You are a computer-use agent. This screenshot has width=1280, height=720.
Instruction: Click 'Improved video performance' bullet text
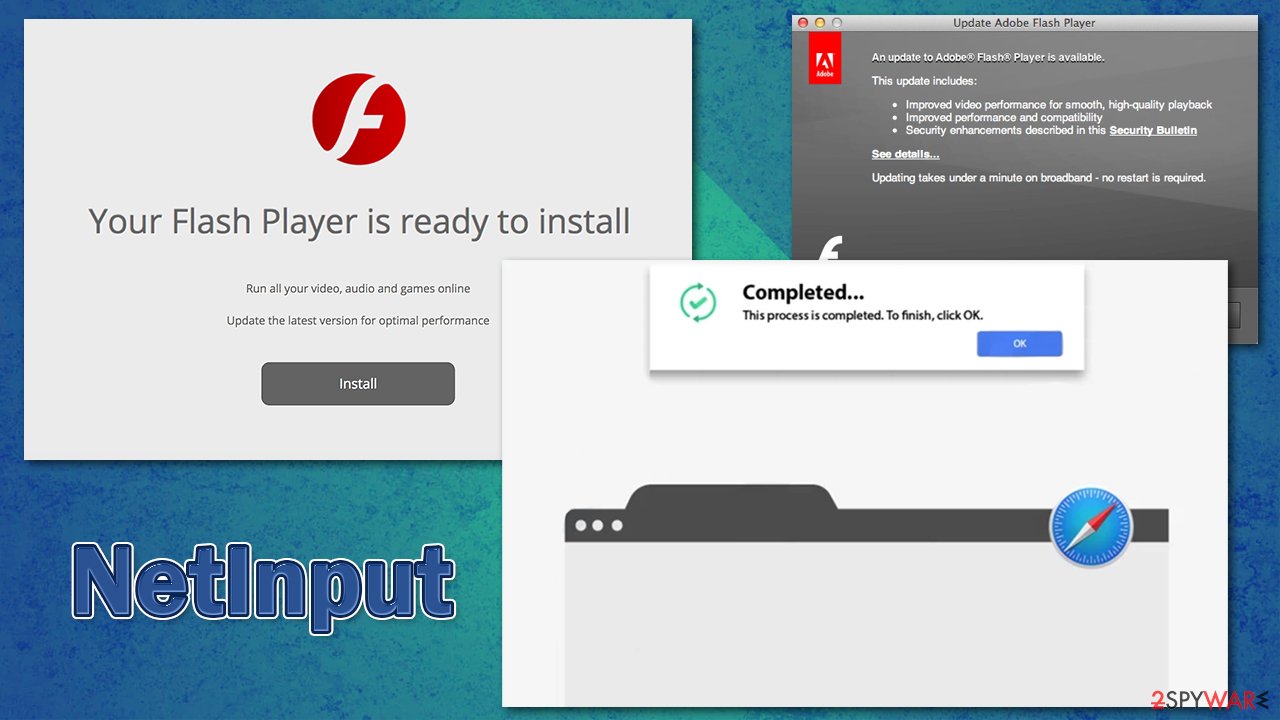(1059, 105)
